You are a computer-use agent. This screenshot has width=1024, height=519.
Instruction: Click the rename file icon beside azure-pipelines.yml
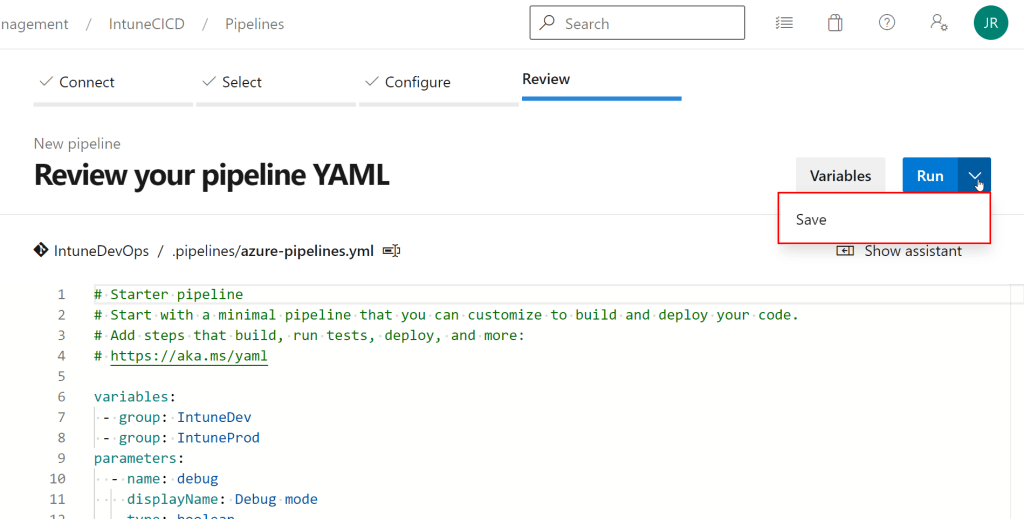pos(392,251)
